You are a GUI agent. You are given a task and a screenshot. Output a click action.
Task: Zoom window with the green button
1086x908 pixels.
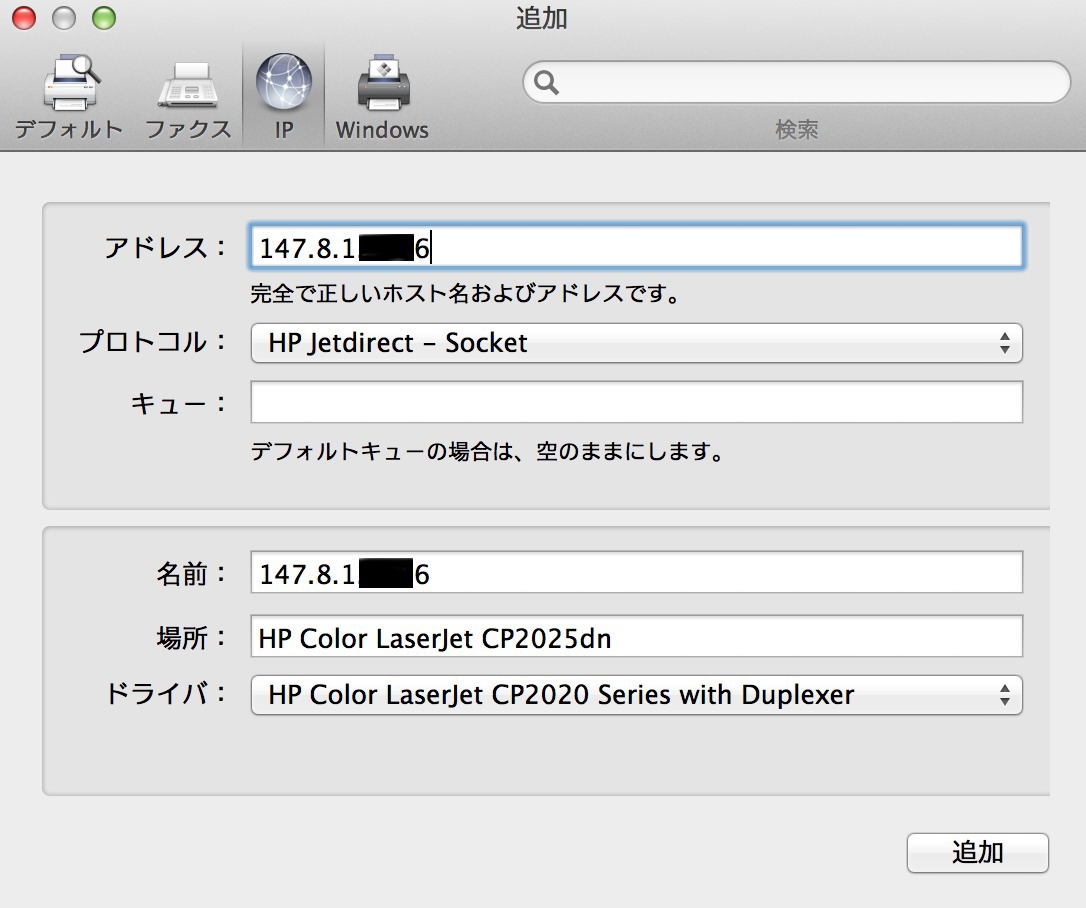(105, 17)
